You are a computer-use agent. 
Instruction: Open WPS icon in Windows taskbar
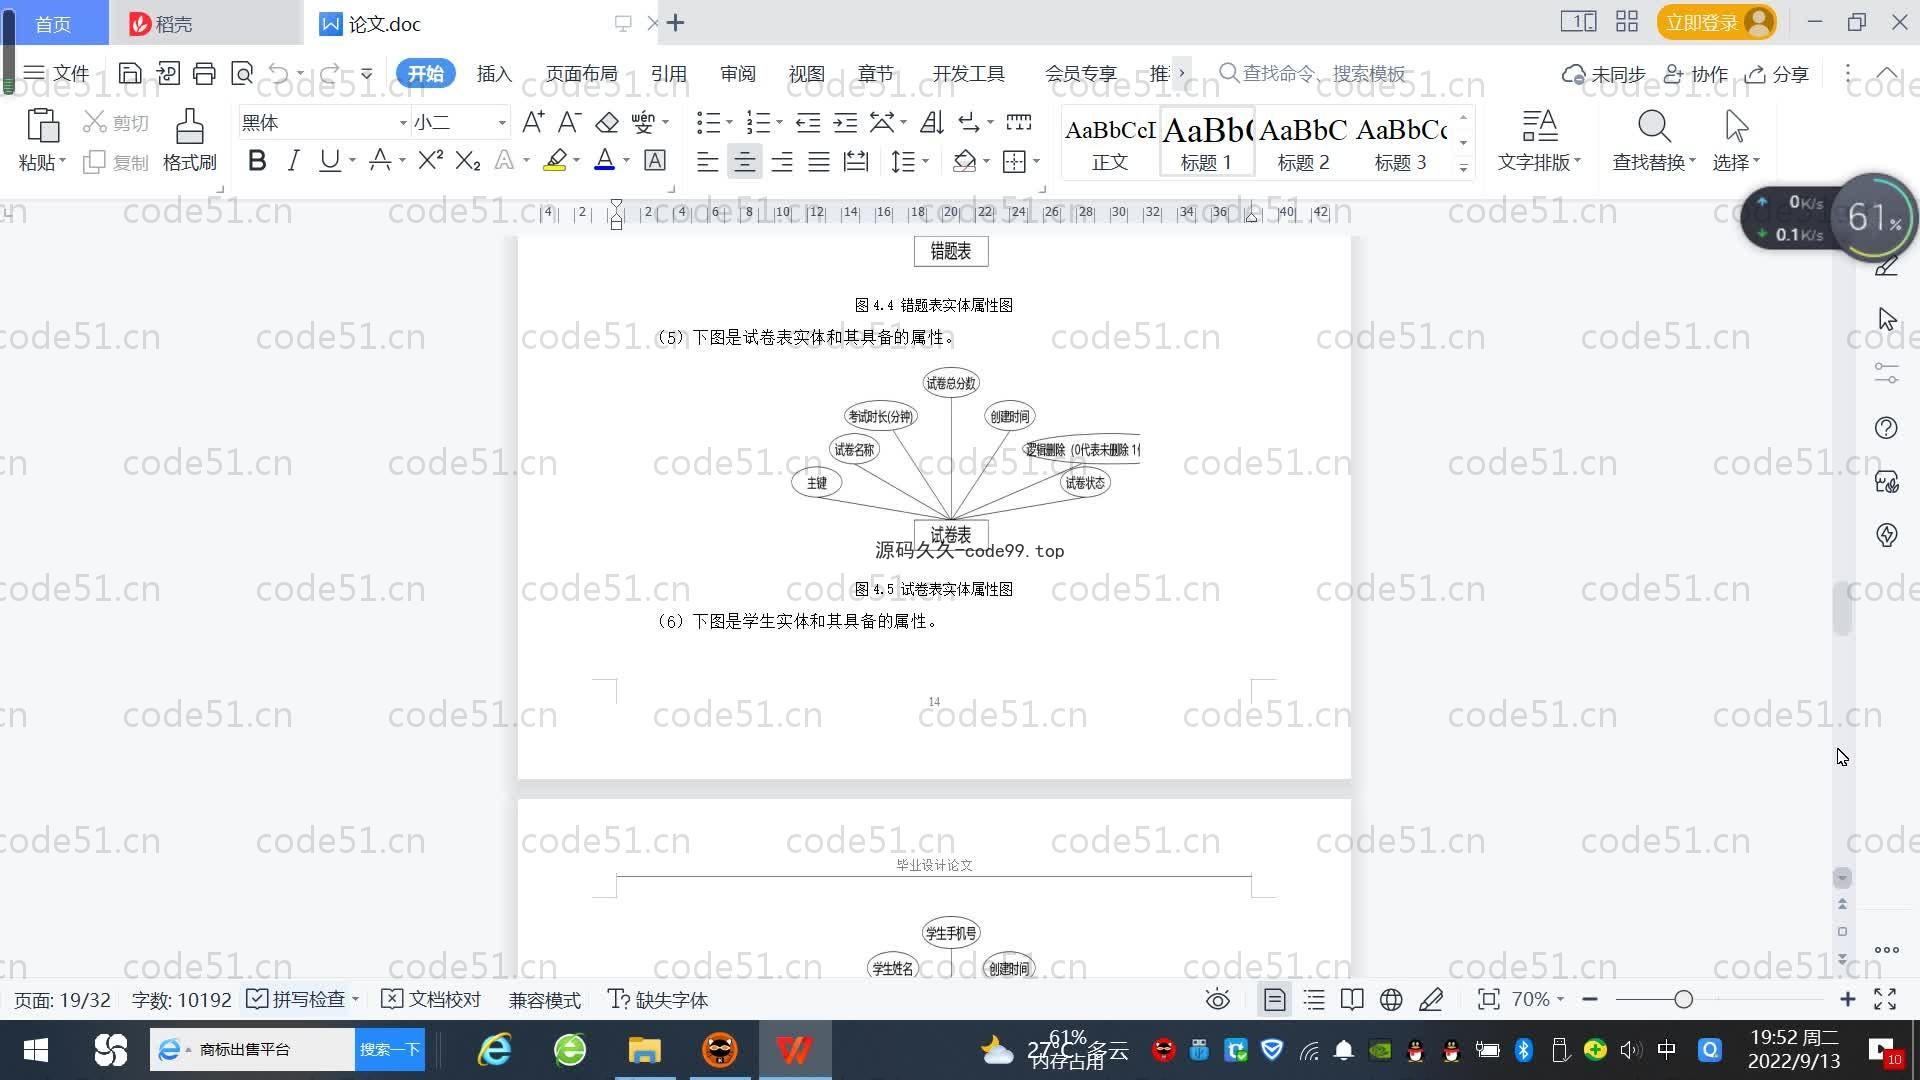(795, 1049)
